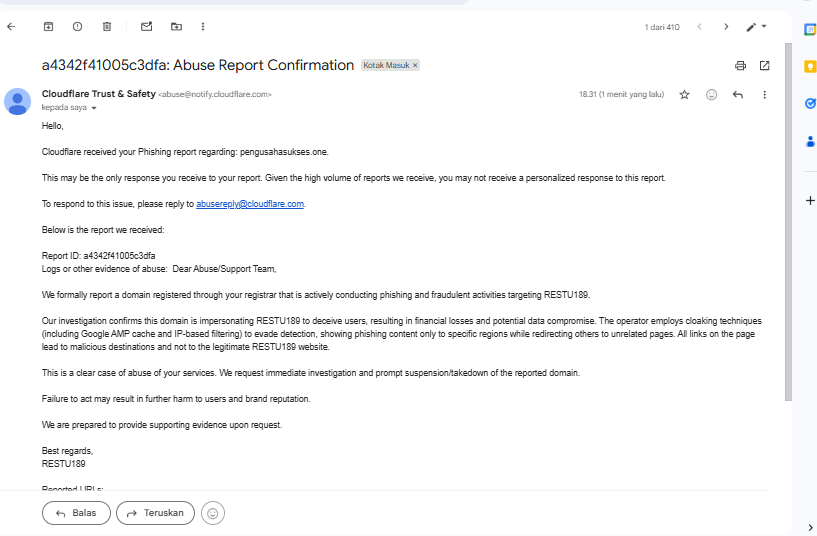Delete this email with trash icon
The height and width of the screenshot is (536, 817).
tap(107, 27)
